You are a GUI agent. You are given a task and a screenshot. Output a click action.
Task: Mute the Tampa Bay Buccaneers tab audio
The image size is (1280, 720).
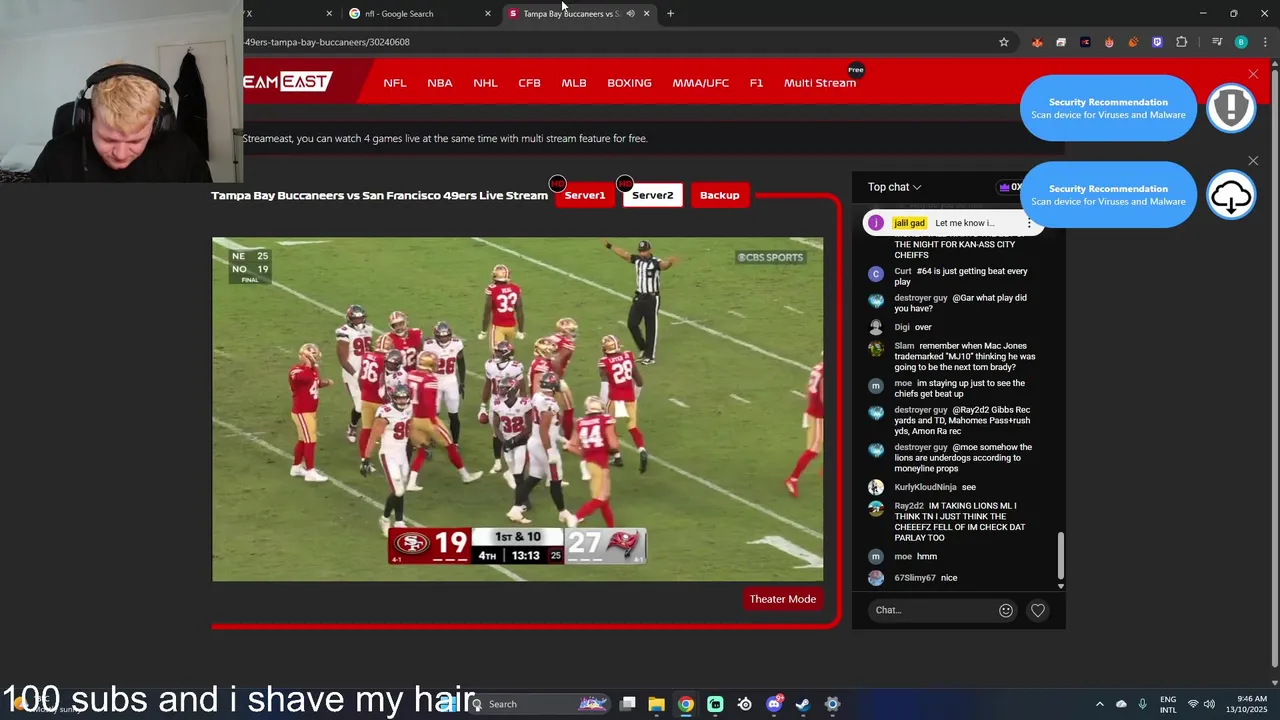coord(630,13)
